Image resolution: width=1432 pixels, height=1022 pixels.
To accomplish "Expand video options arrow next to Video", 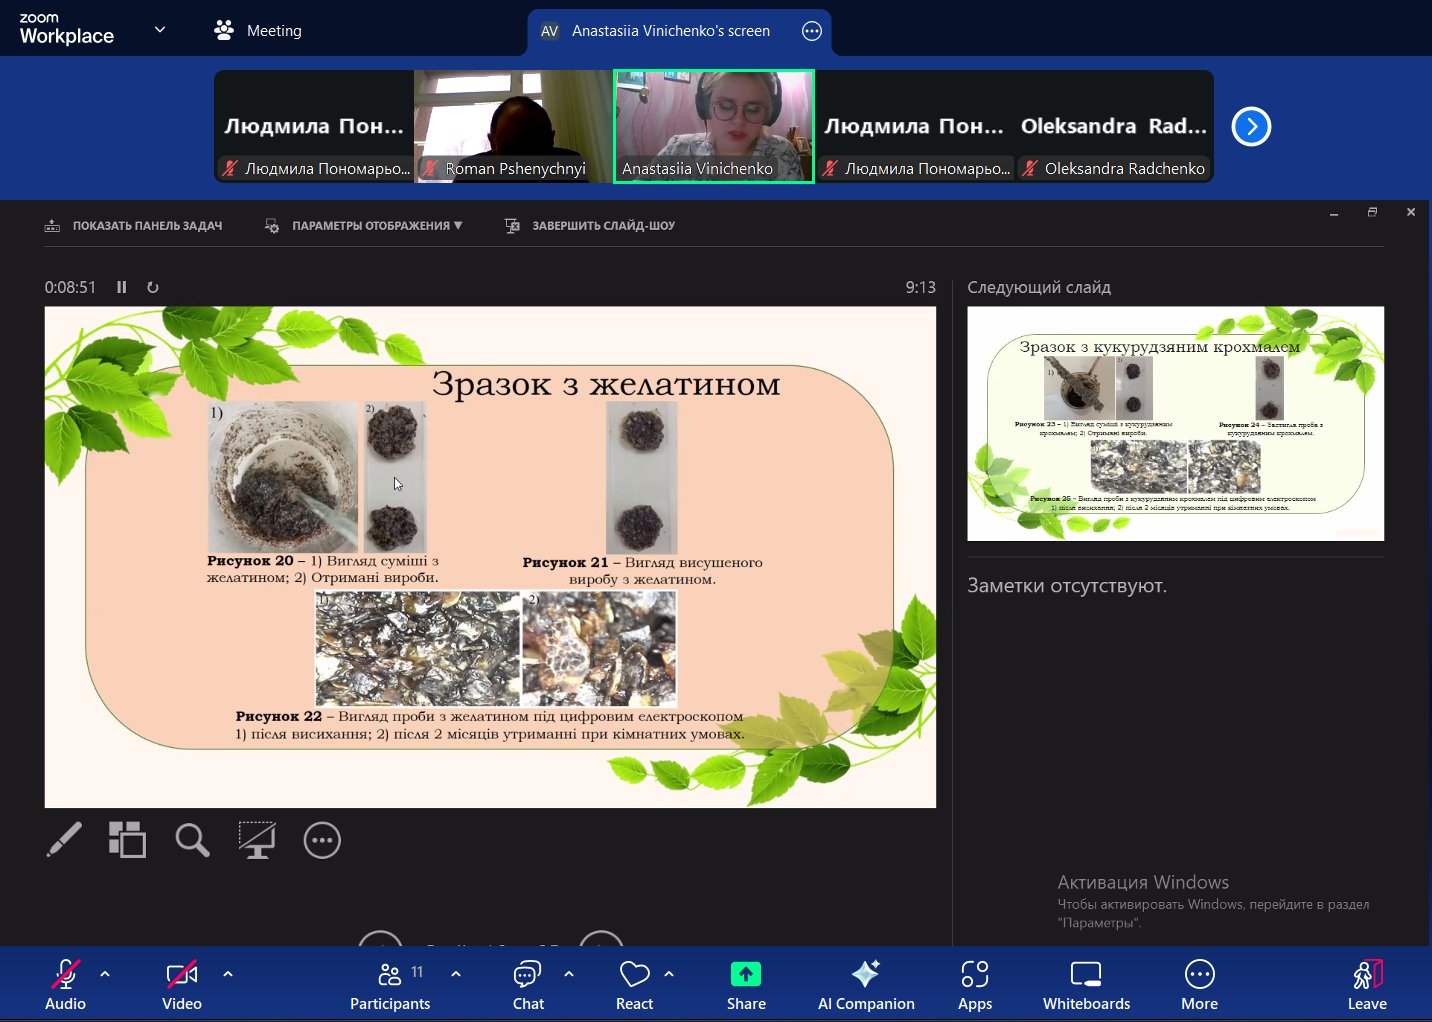I will 228,973.
